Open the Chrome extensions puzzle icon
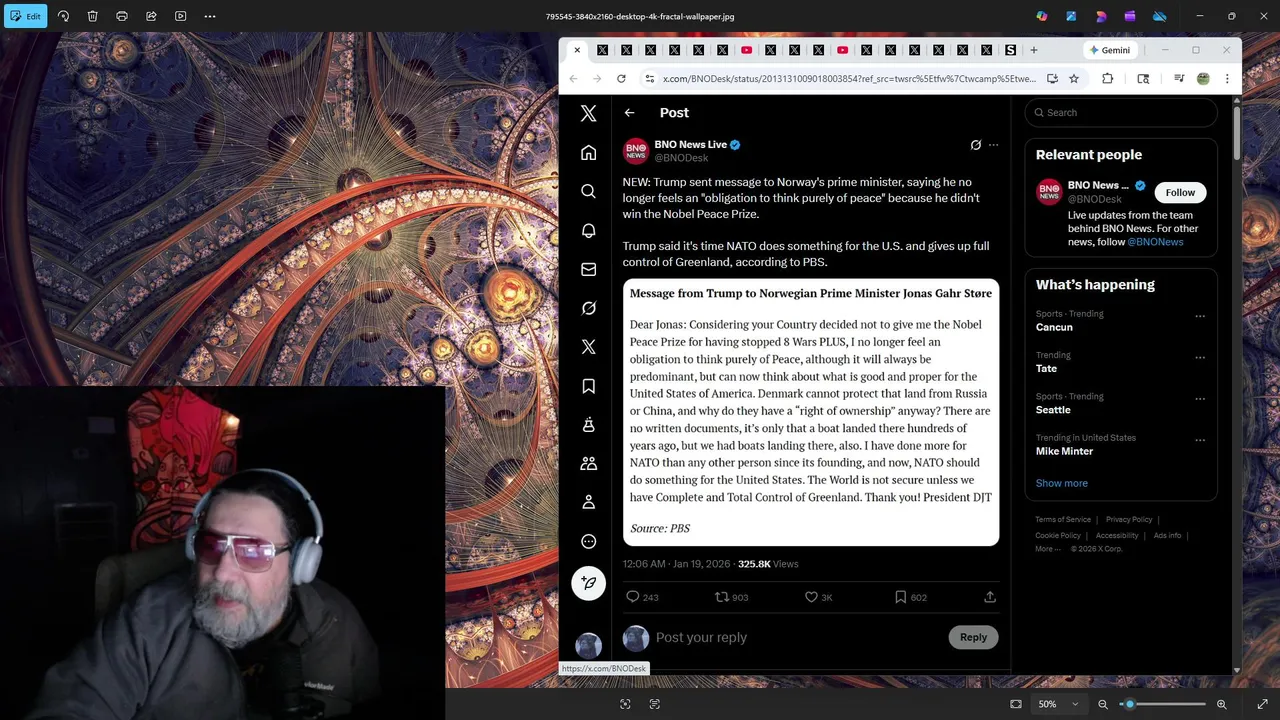This screenshot has width=1280, height=720. [x=1107, y=78]
